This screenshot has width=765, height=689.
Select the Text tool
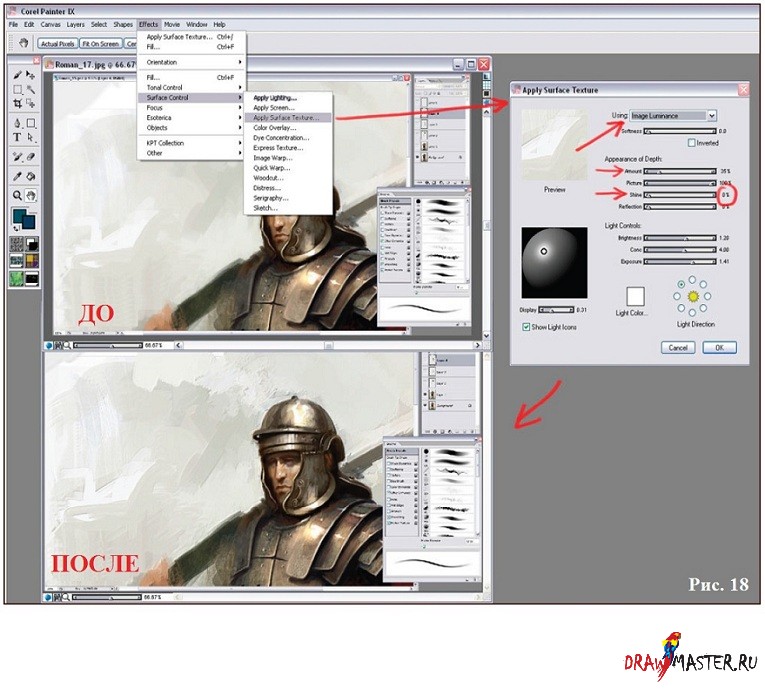coord(18,137)
